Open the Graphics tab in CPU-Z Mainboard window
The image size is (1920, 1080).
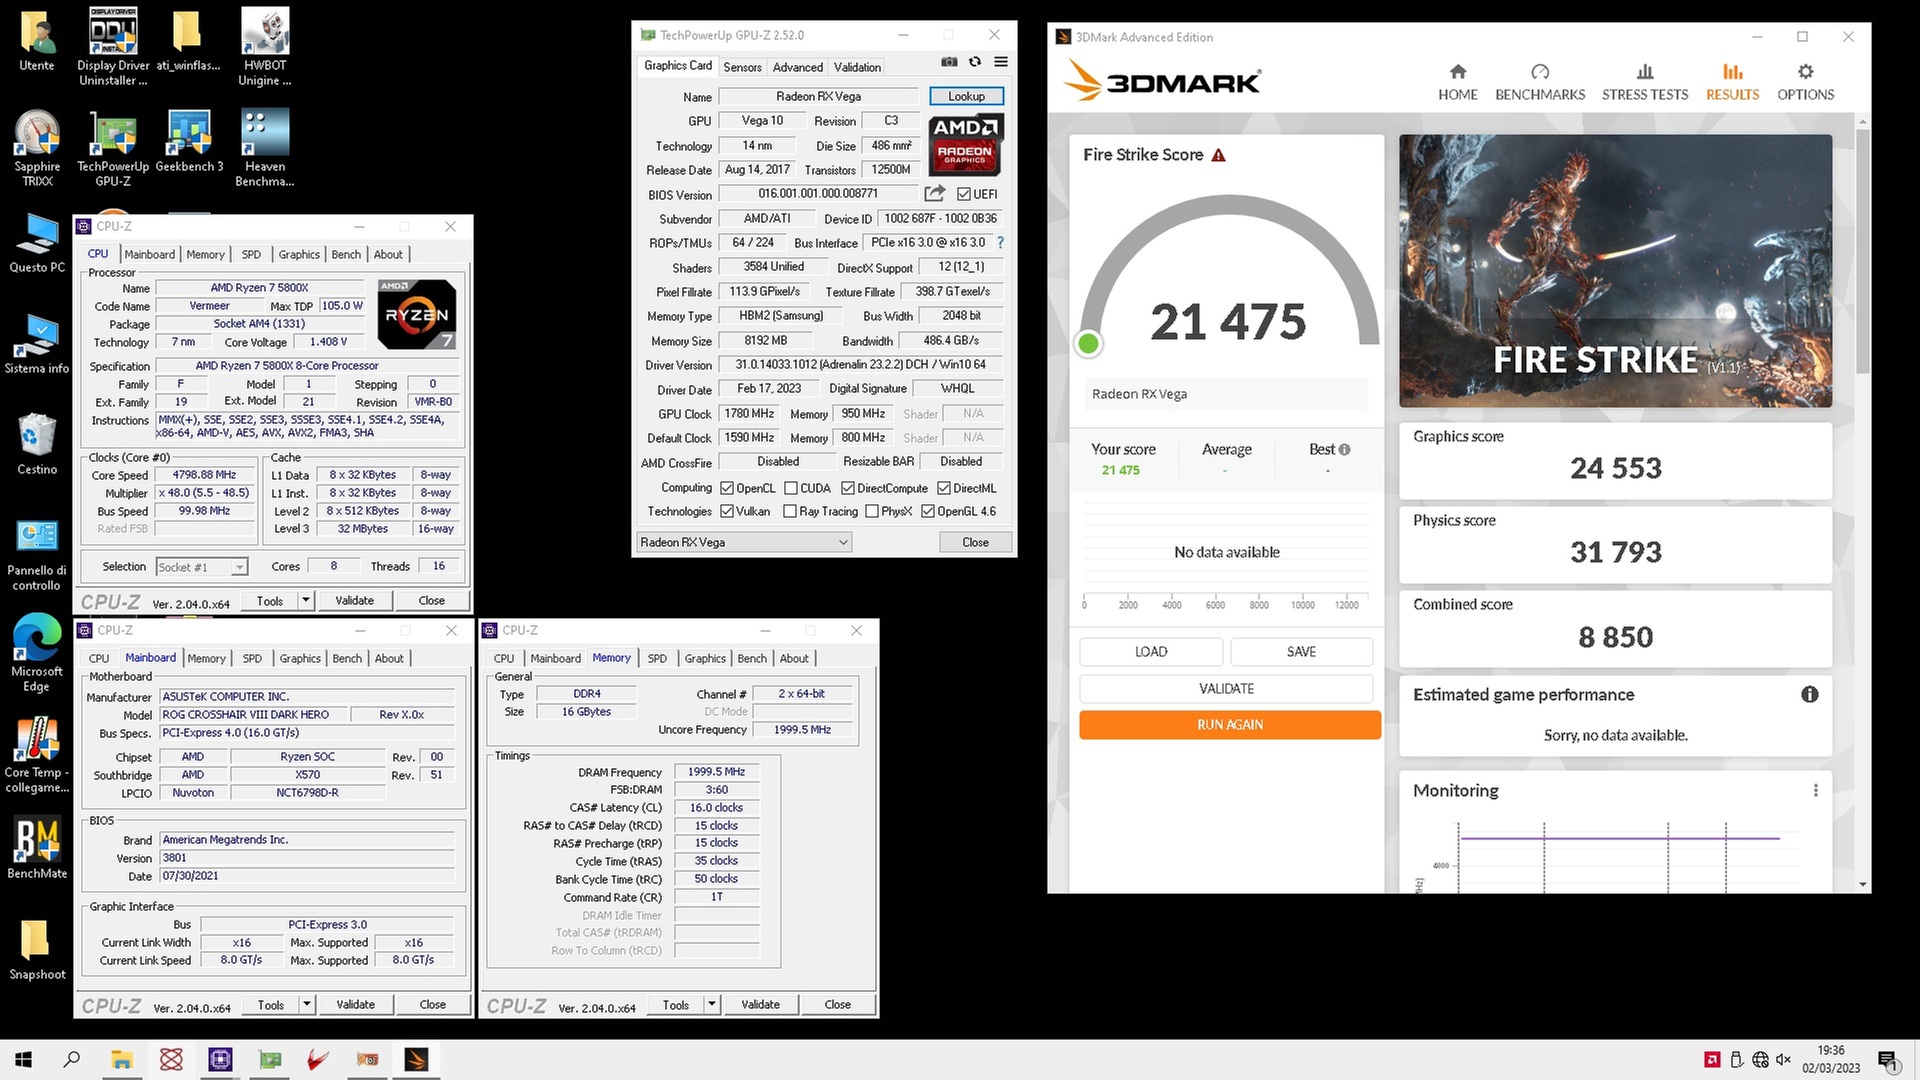(300, 658)
